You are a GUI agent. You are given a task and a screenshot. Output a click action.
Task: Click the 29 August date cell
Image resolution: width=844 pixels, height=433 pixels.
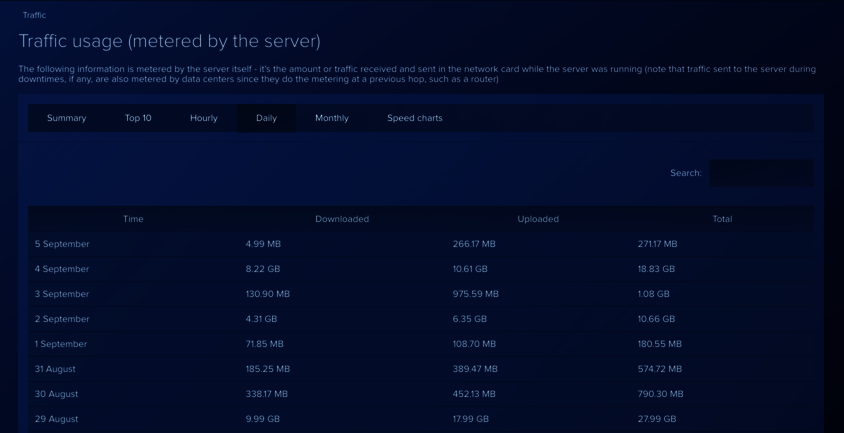click(56, 419)
